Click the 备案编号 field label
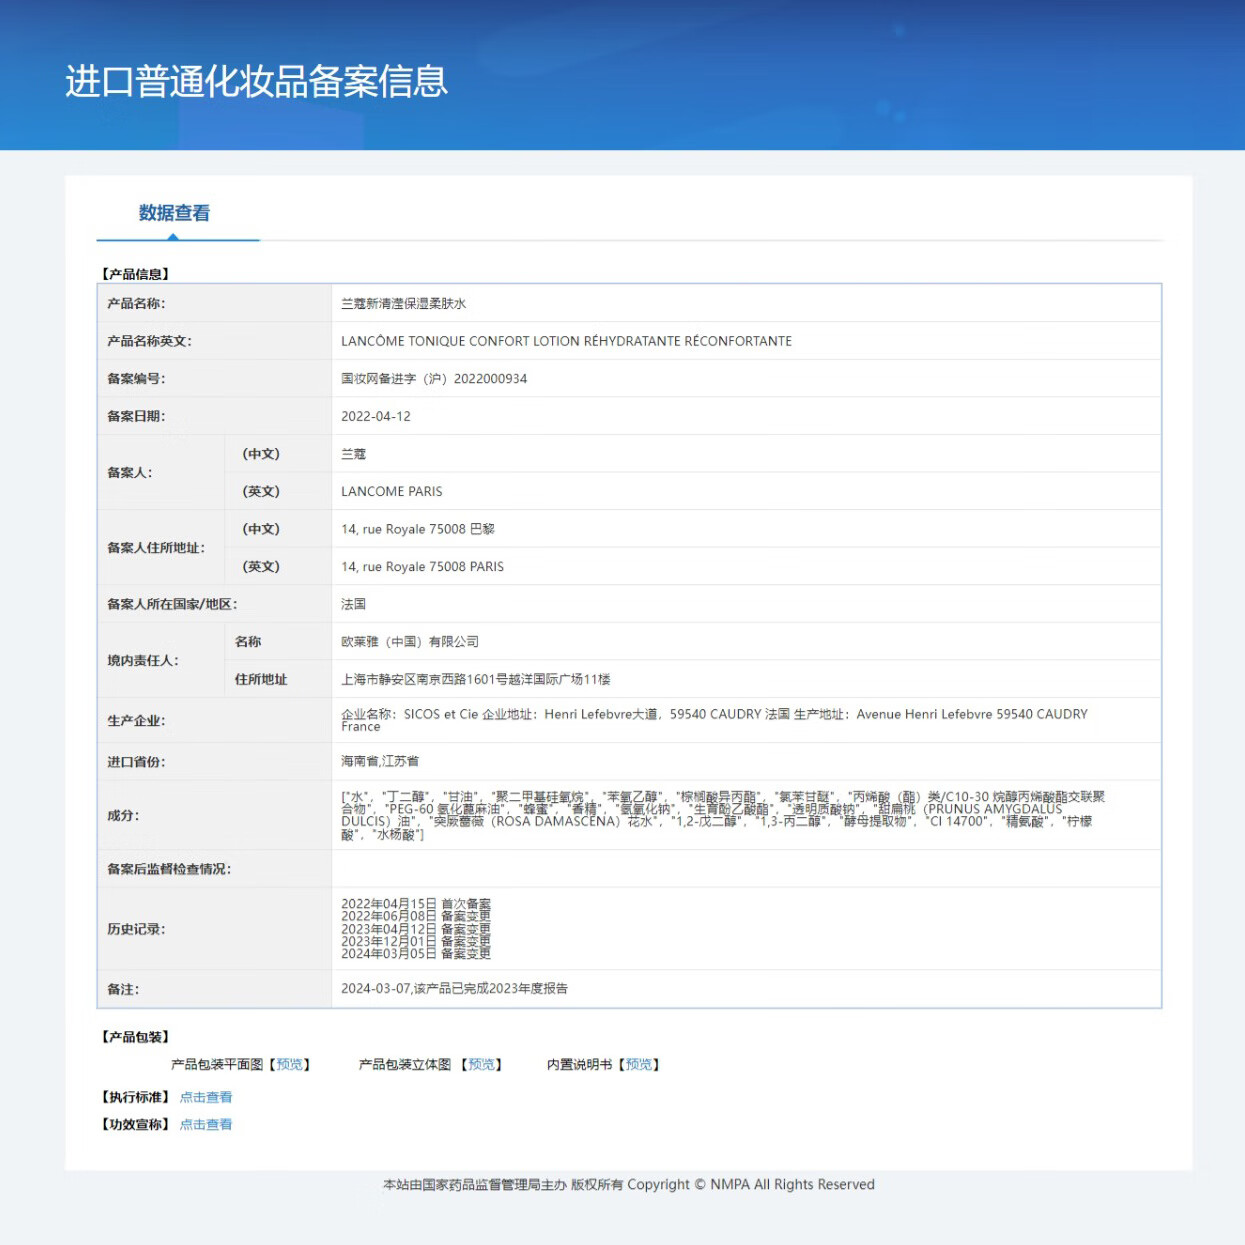 136,379
